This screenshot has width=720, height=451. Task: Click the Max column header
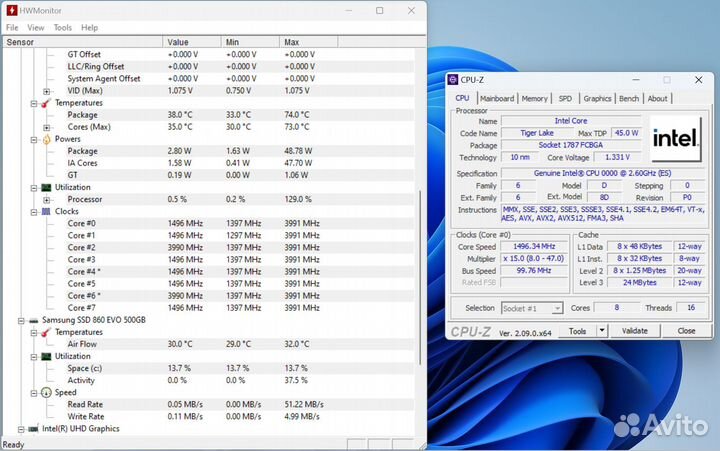tap(309, 42)
